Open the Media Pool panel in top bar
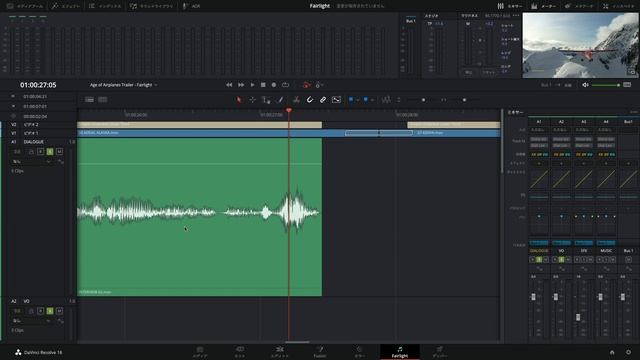 click(x=24, y=6)
